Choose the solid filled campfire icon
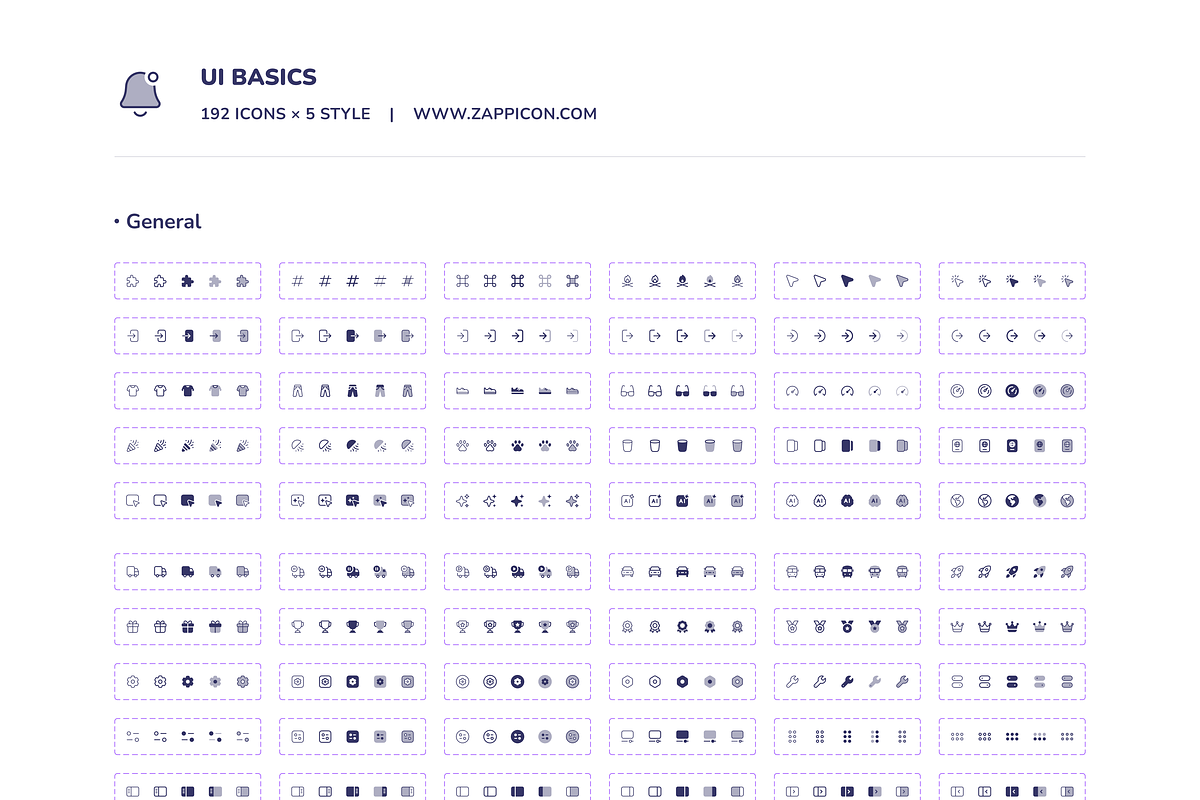The width and height of the screenshot is (1200, 800). click(x=682, y=281)
